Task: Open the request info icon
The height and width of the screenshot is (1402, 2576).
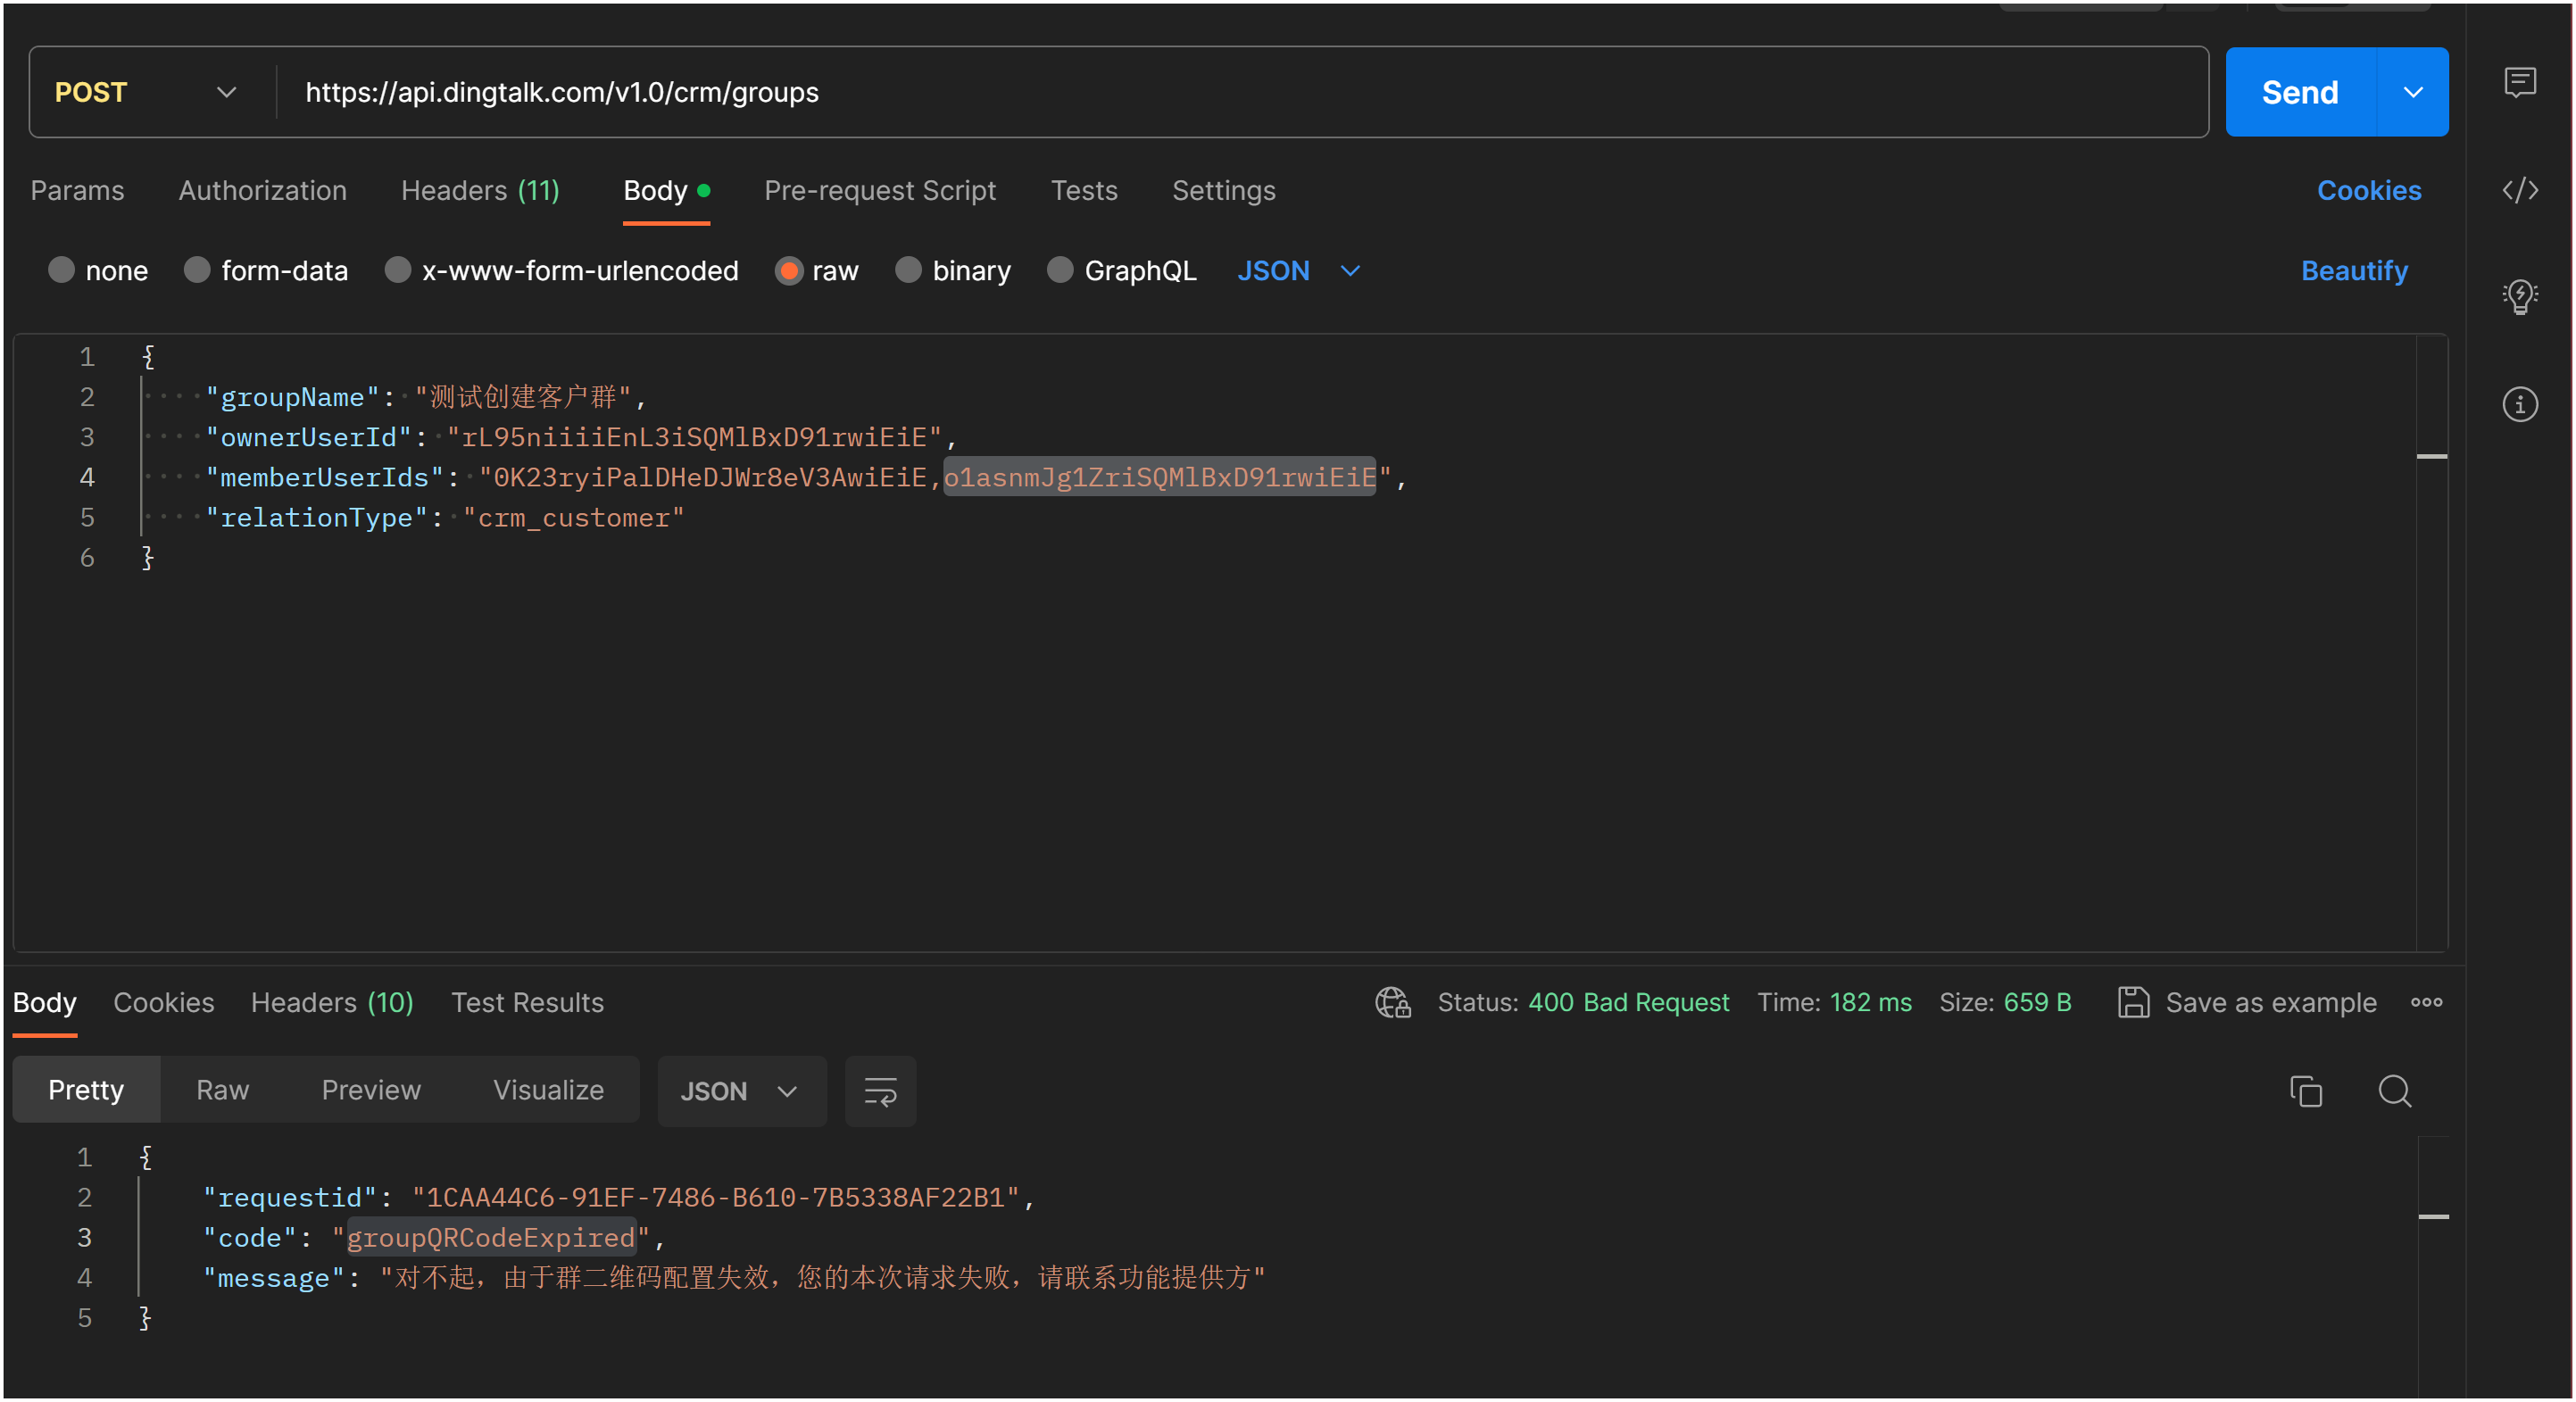Action: pyautogui.click(x=2519, y=405)
